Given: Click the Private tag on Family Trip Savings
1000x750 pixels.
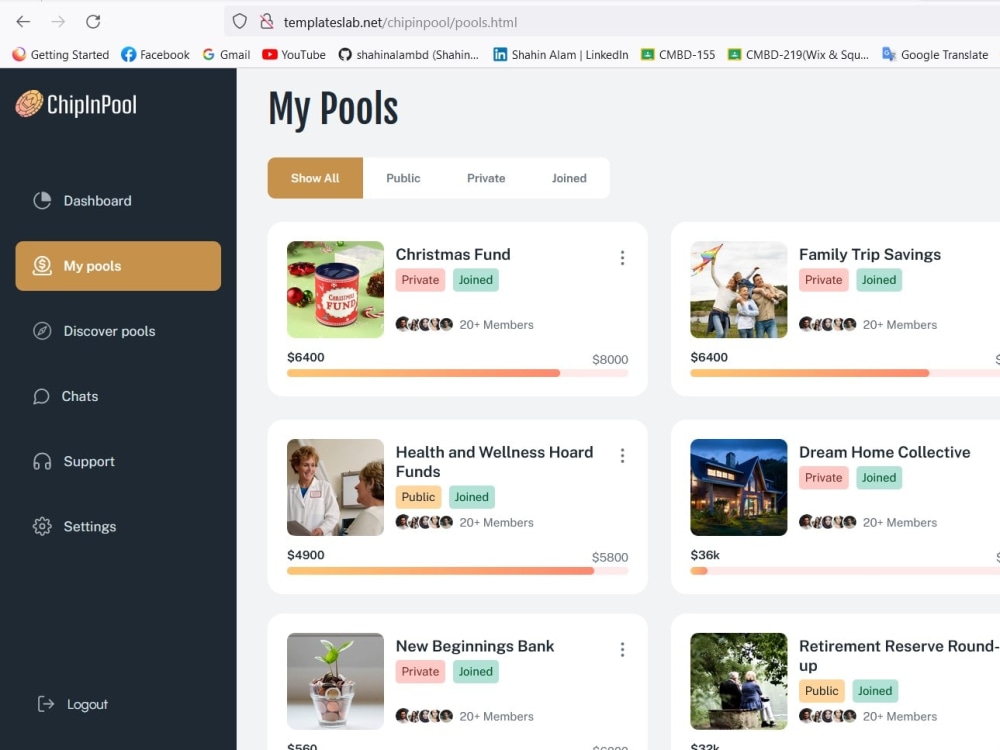Looking at the screenshot, I should coord(823,280).
